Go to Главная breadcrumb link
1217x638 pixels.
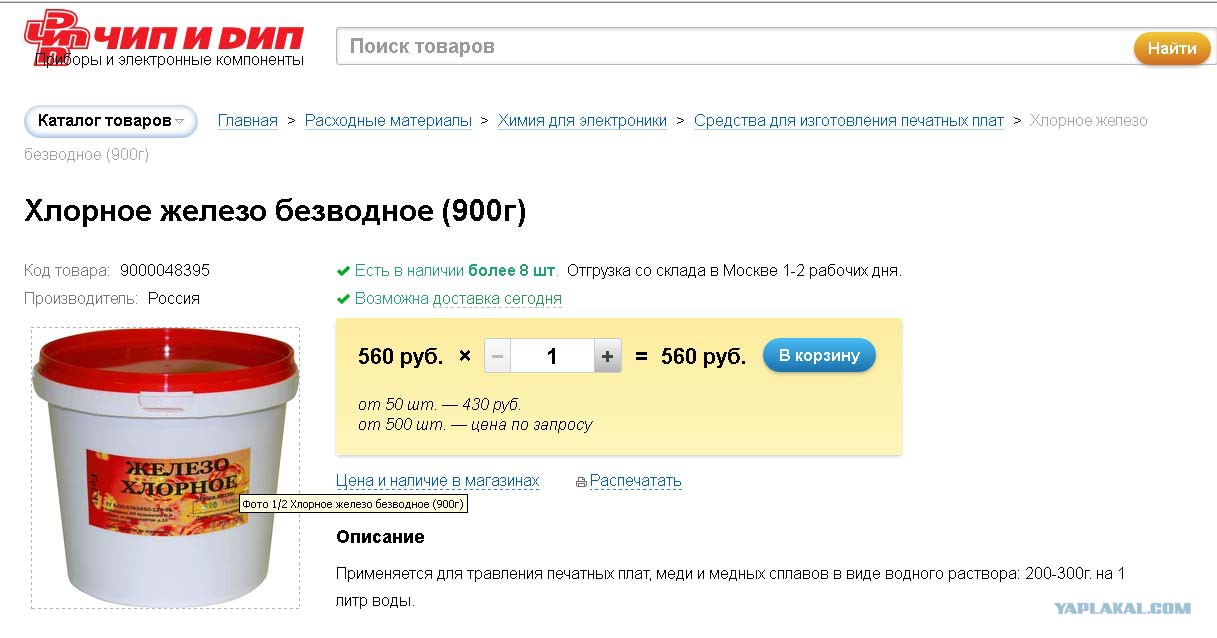tap(248, 121)
